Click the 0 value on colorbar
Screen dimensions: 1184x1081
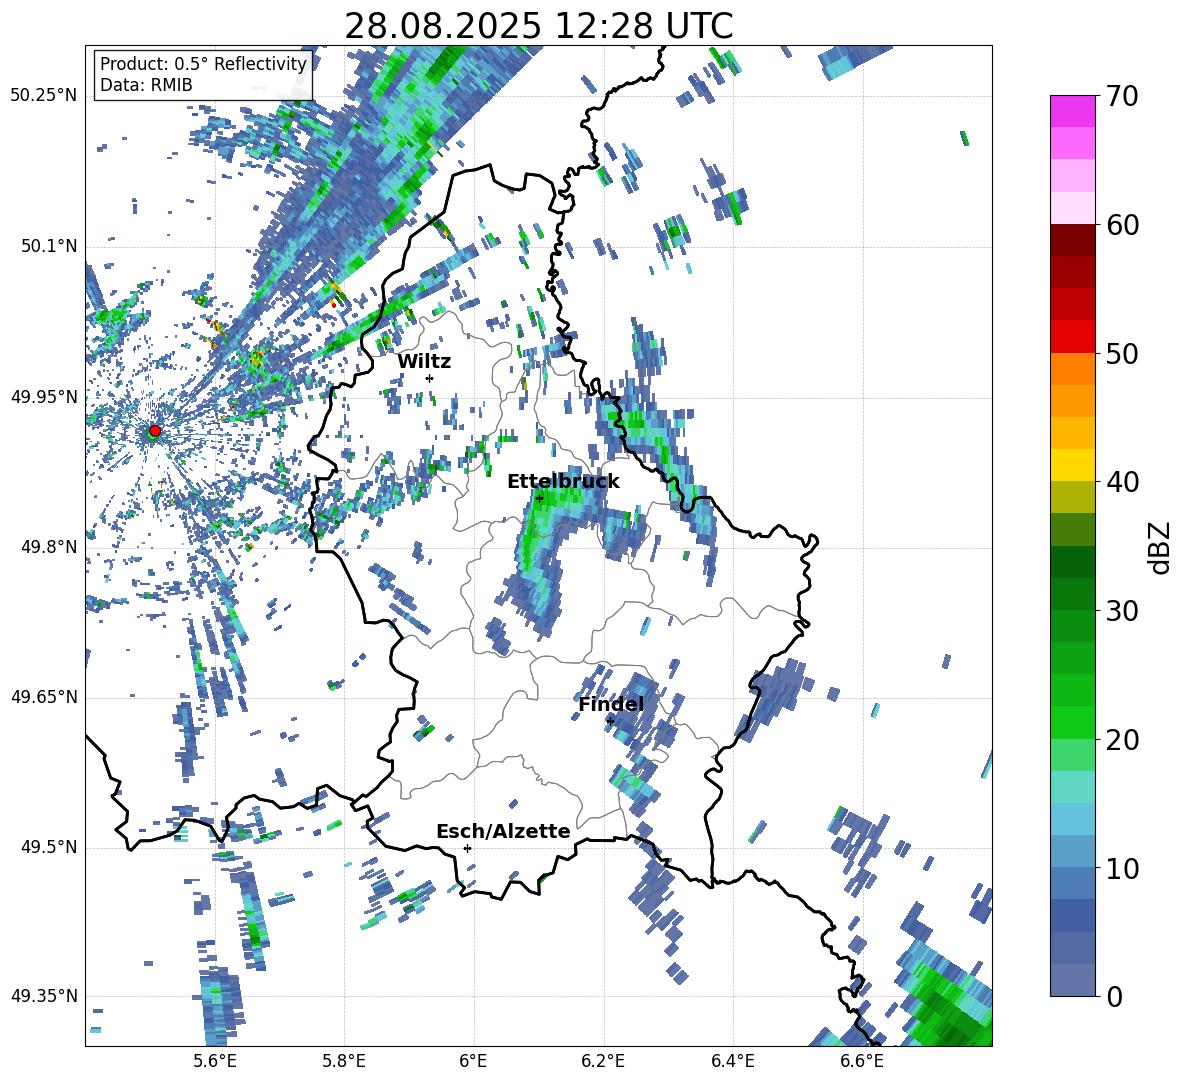click(1114, 996)
